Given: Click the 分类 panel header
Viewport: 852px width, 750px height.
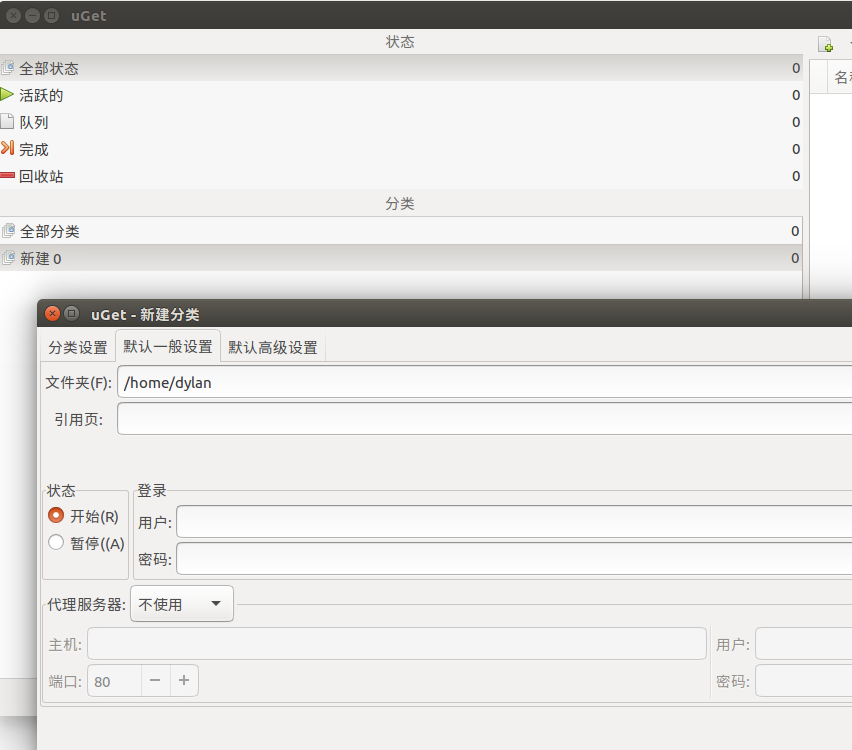Looking at the screenshot, I should coord(400,203).
